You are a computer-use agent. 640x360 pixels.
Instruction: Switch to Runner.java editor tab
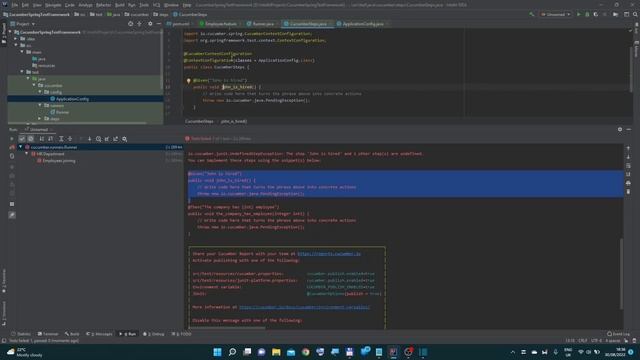[261, 24]
